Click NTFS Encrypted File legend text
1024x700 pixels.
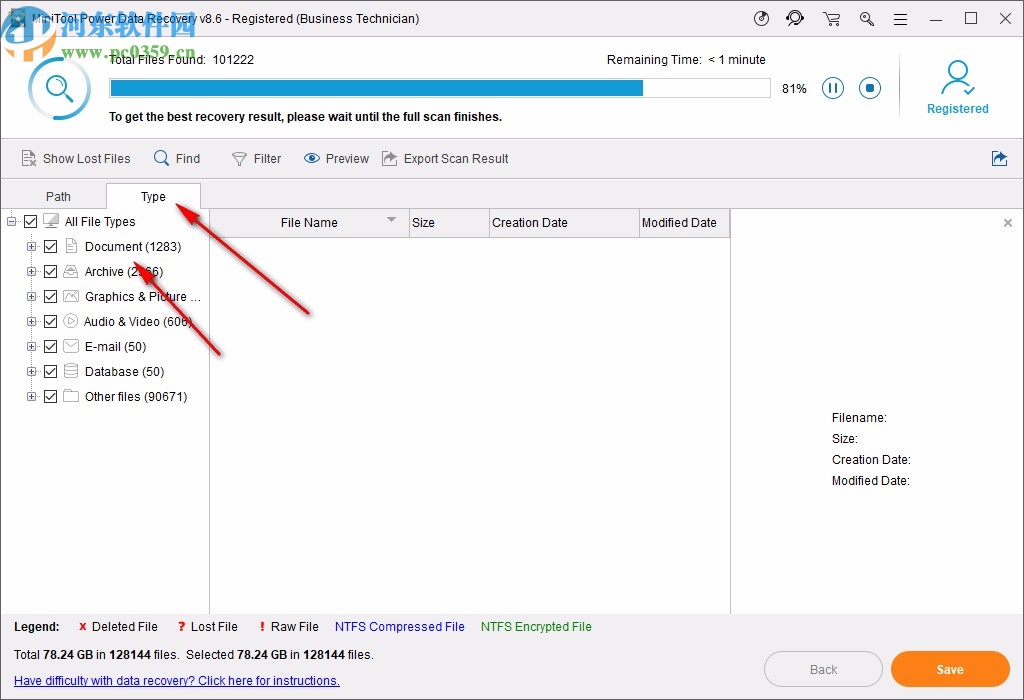[536, 627]
